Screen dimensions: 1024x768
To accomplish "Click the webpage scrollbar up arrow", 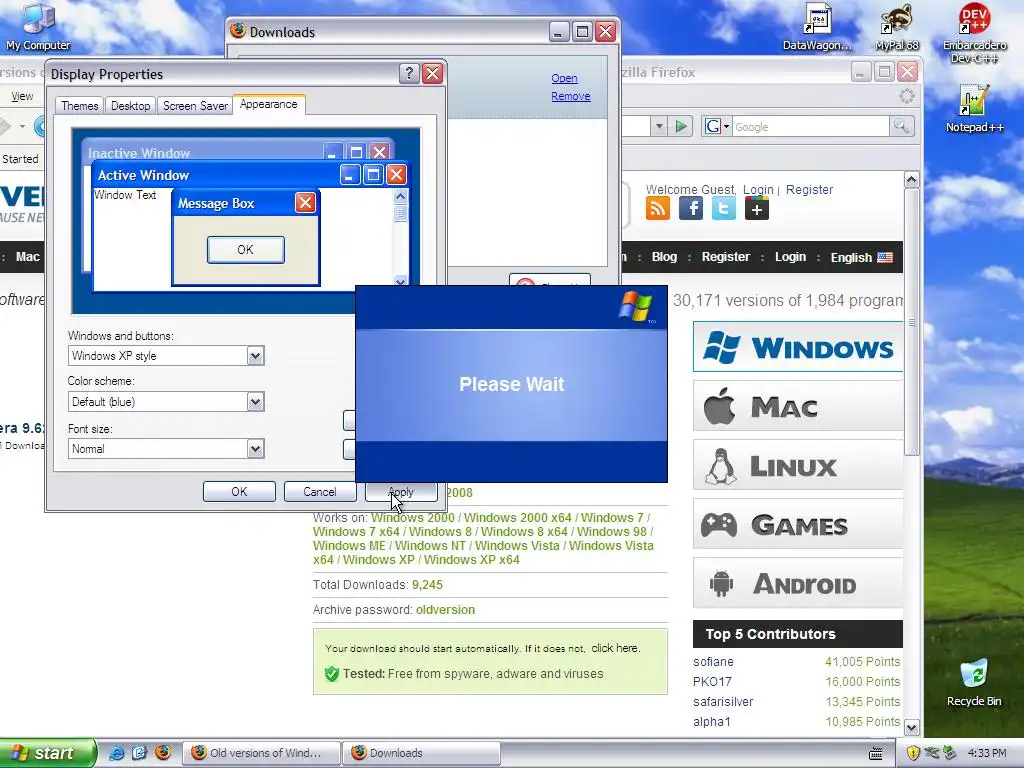I will click(912, 179).
